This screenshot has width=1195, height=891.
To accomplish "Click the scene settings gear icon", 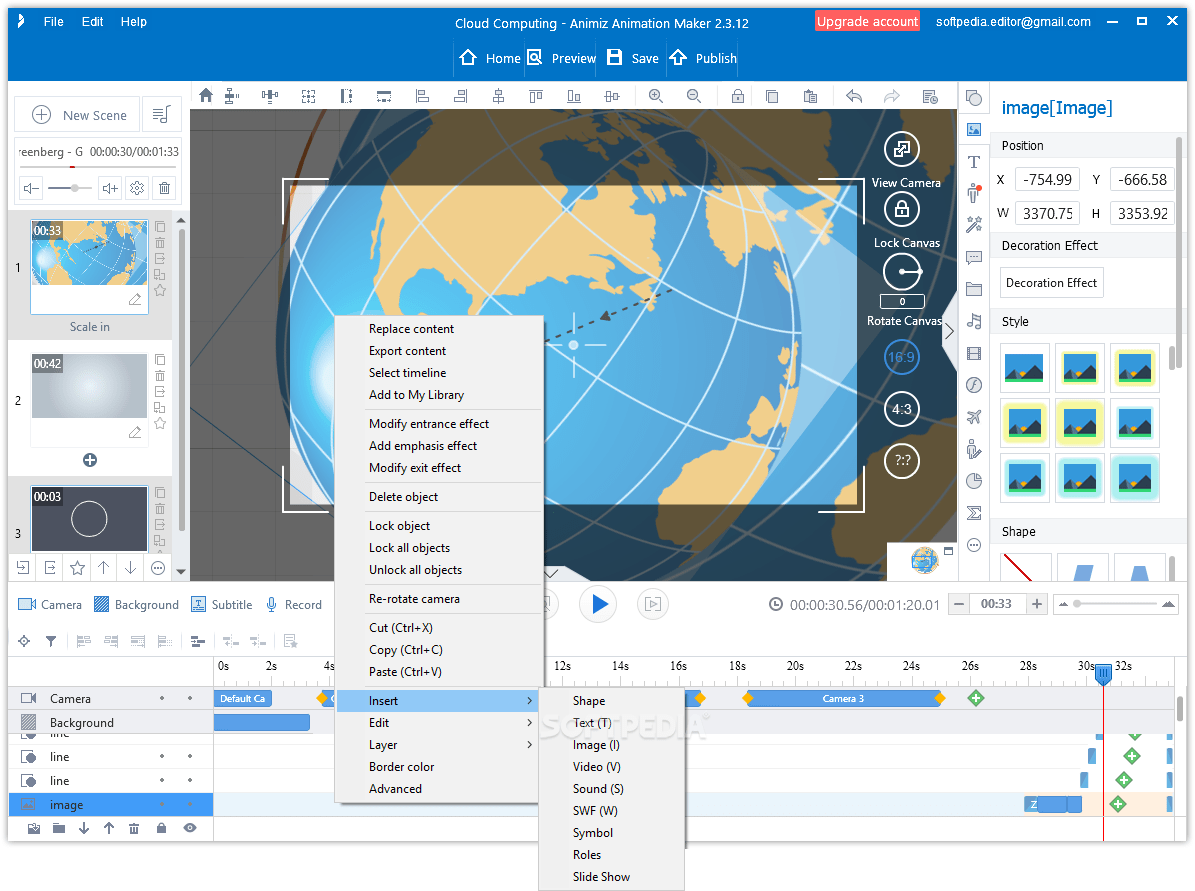I will pyautogui.click(x=137, y=188).
